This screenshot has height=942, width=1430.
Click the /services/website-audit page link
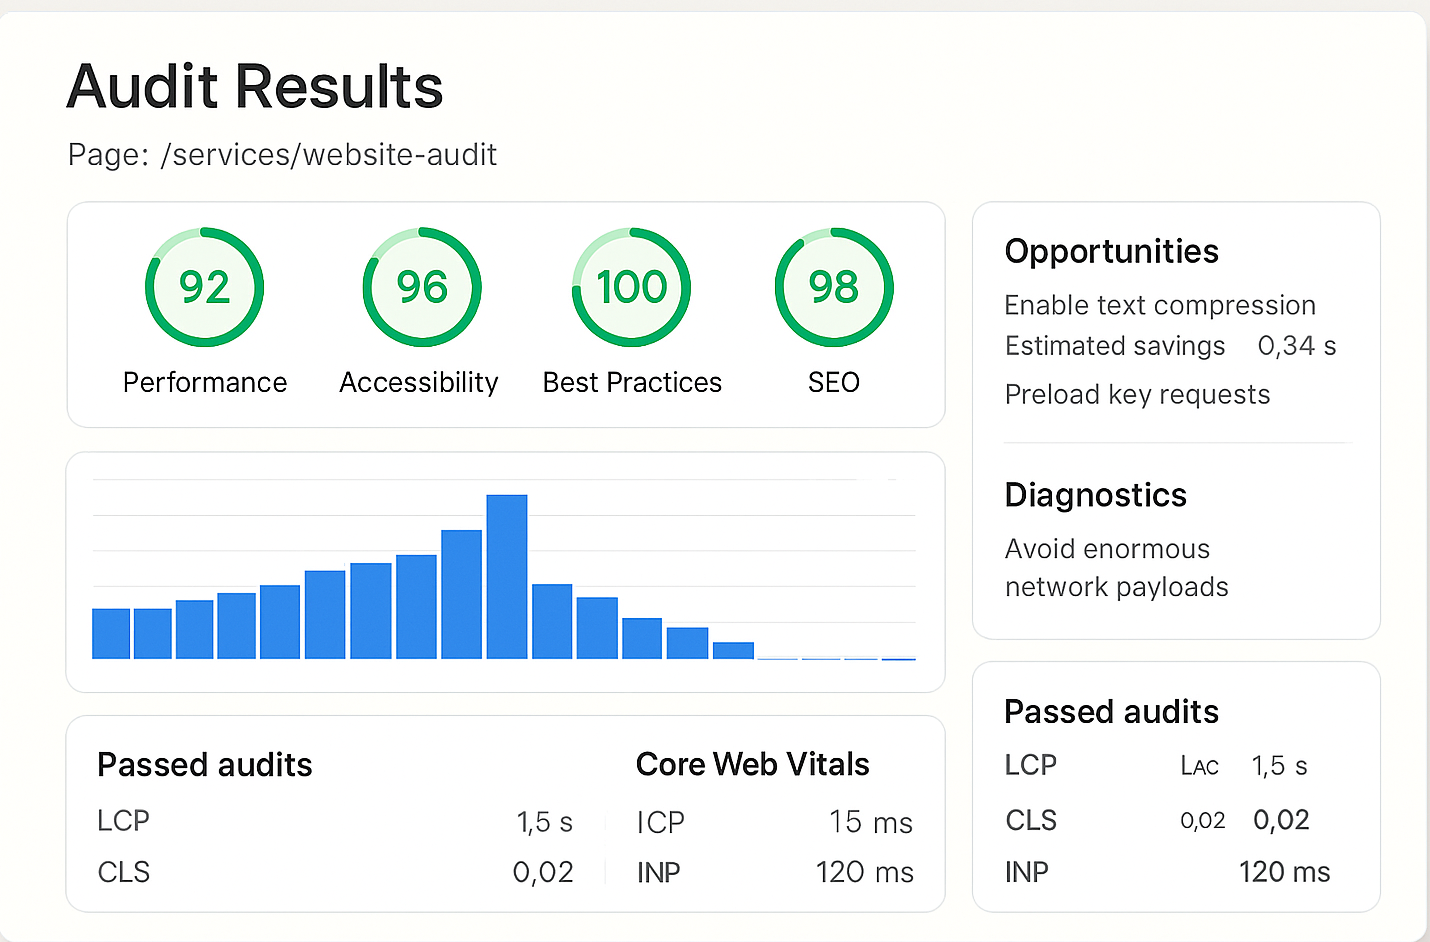click(330, 155)
